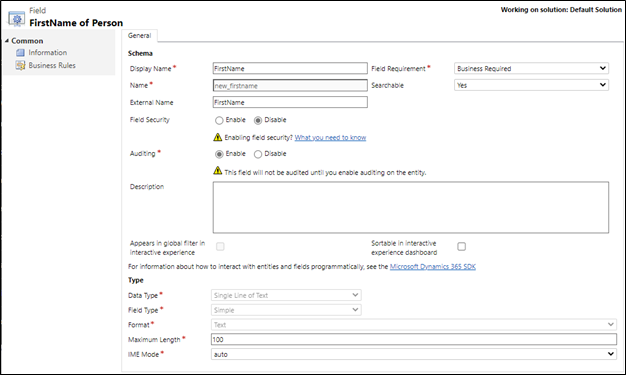
Task: Open Business Rules in the sidebar
Action: click(x=52, y=65)
